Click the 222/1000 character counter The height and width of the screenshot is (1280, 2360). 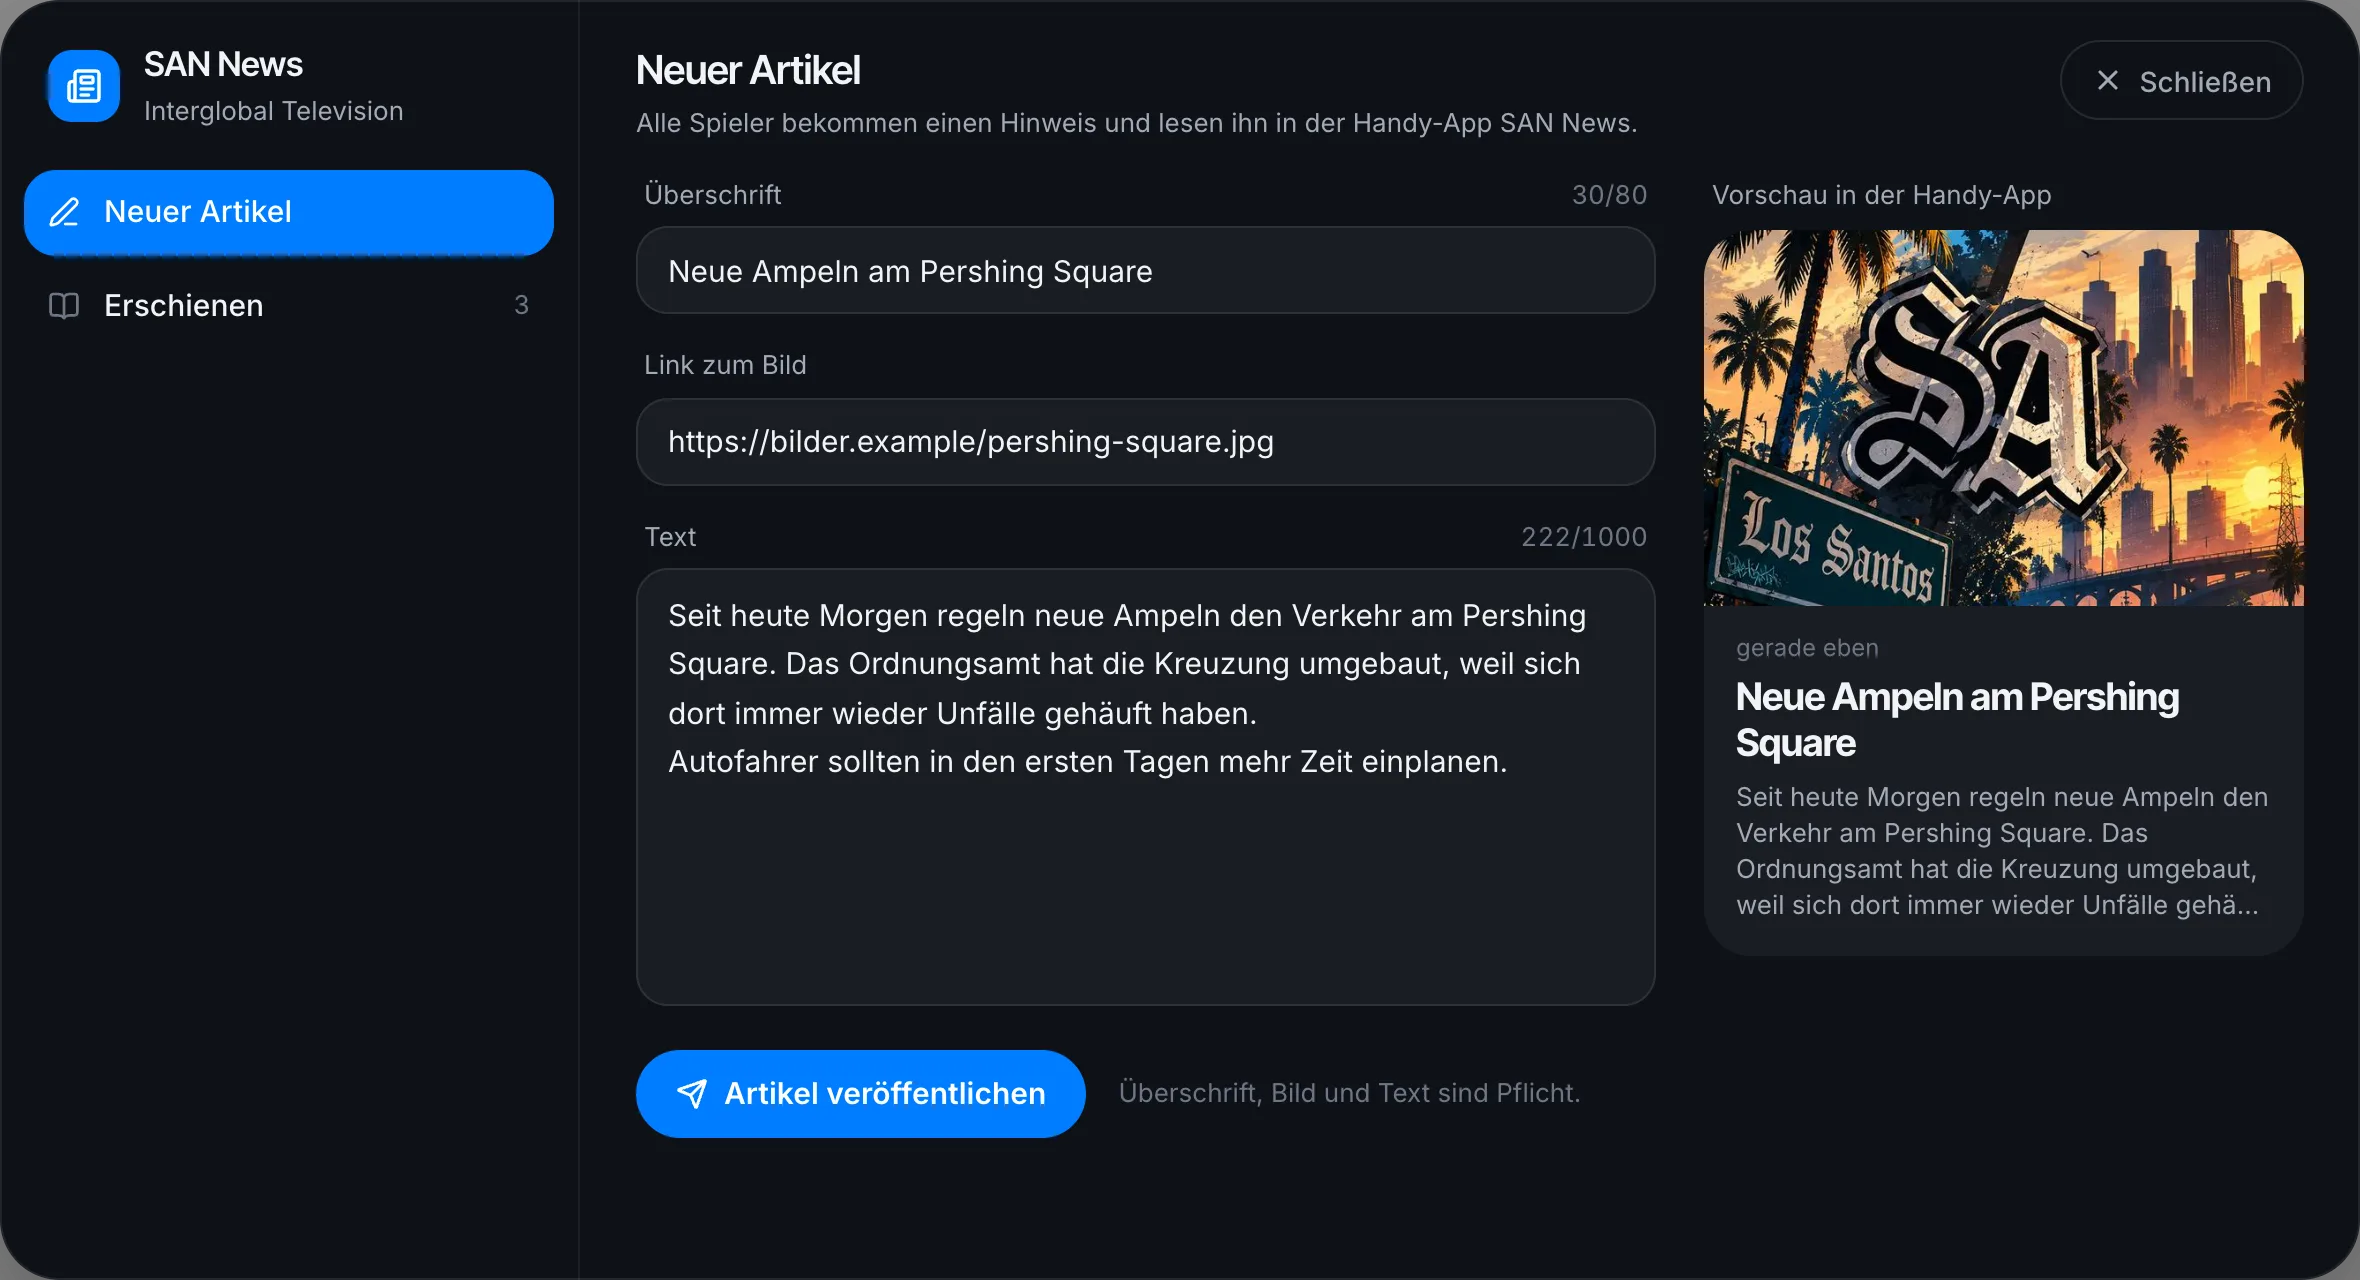pos(1583,537)
